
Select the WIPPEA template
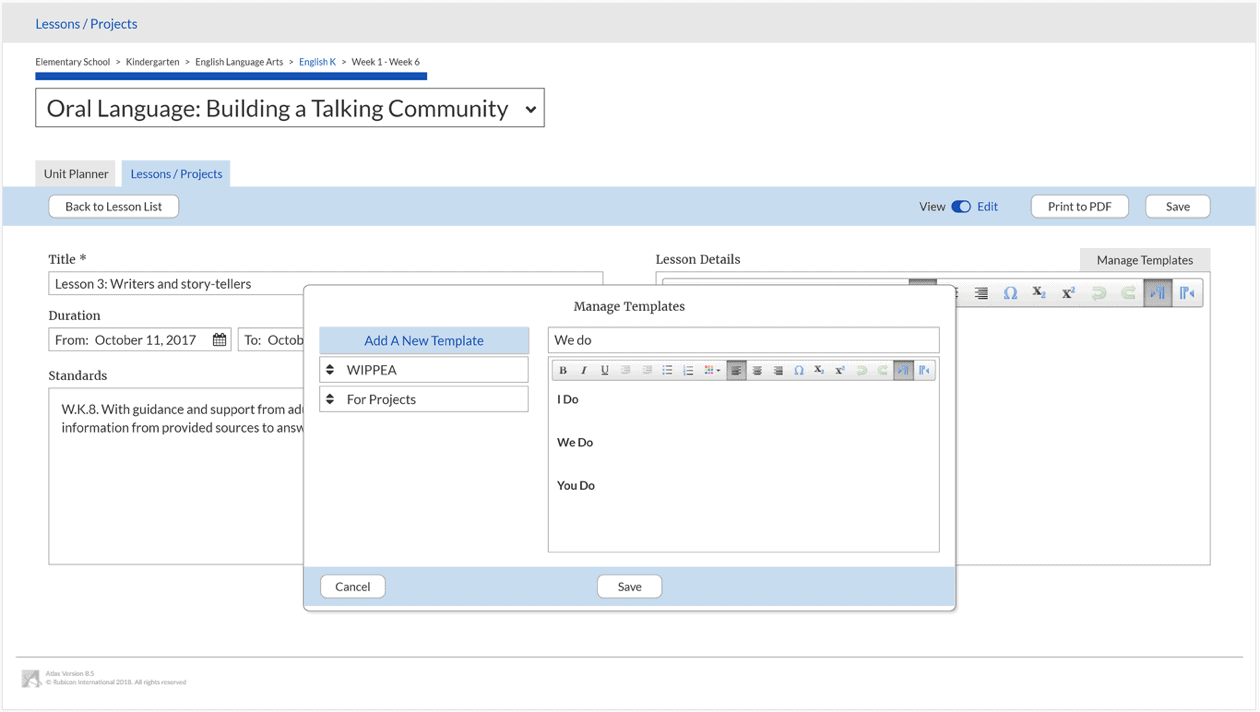click(424, 370)
